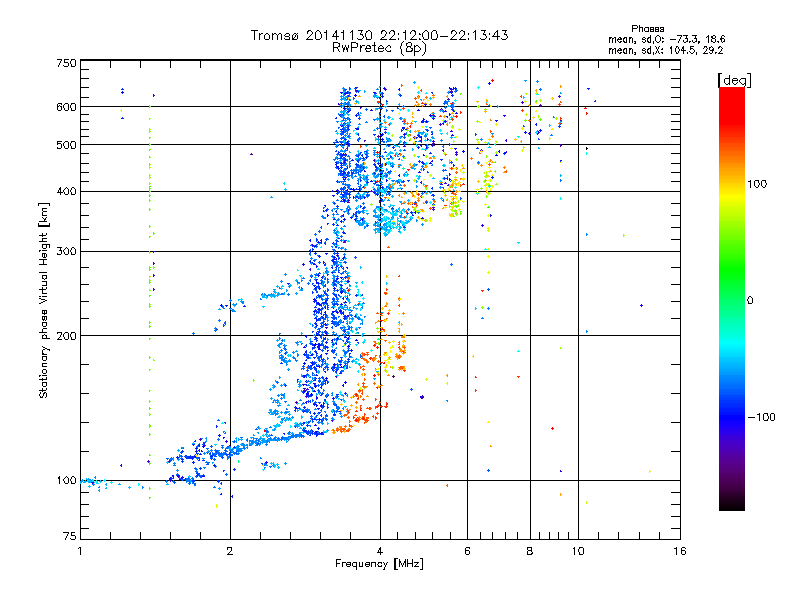Screen dimensions: 800x600
Task: Click the x-axis label 'Frequency [MHz]'
Action: coord(379,564)
